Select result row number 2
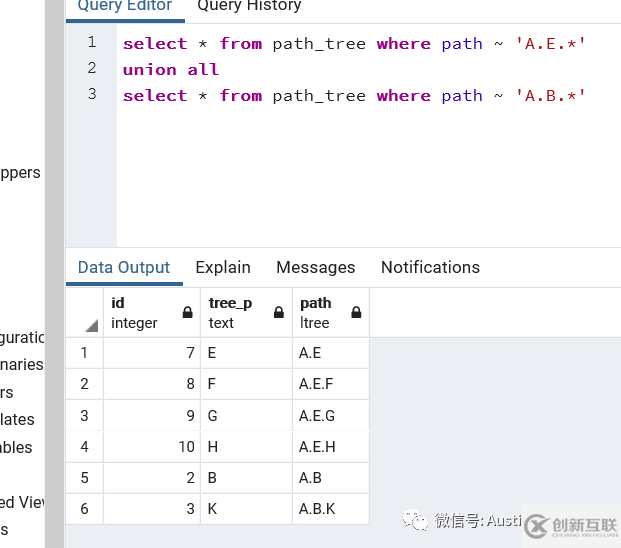Screen dimensions: 621x548 pos(84,384)
